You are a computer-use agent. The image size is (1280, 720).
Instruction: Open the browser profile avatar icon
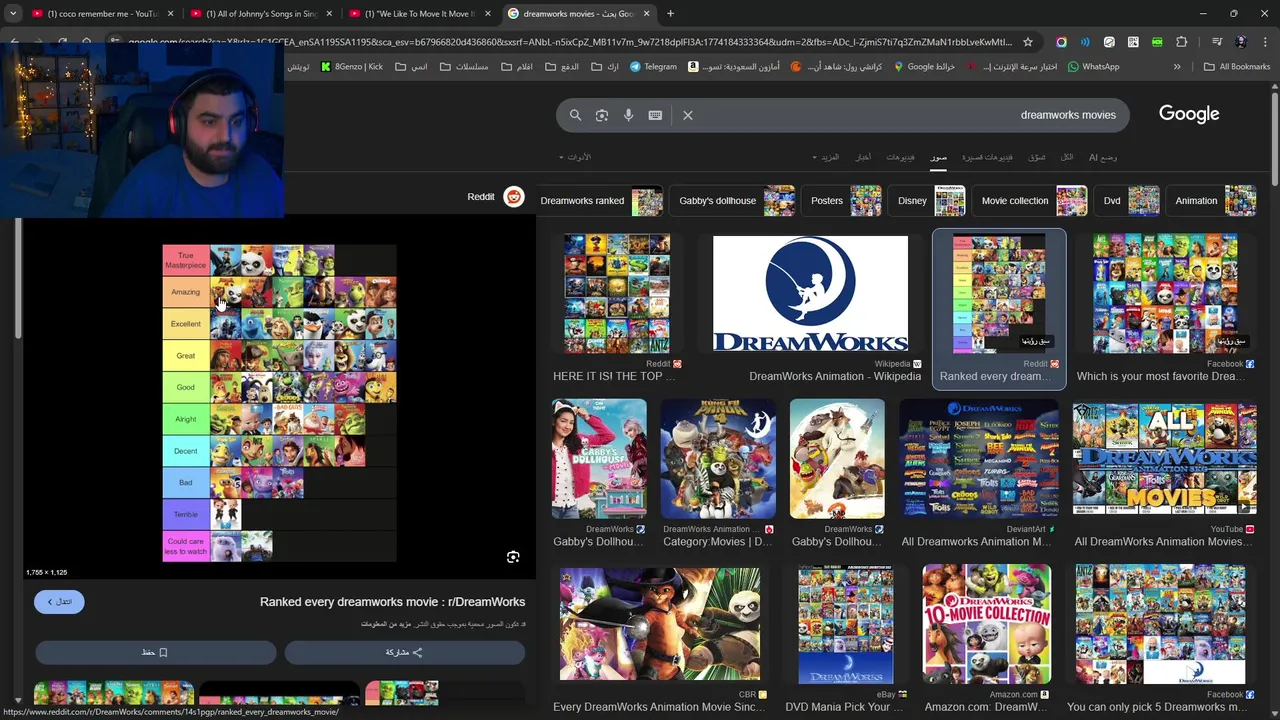1241,42
